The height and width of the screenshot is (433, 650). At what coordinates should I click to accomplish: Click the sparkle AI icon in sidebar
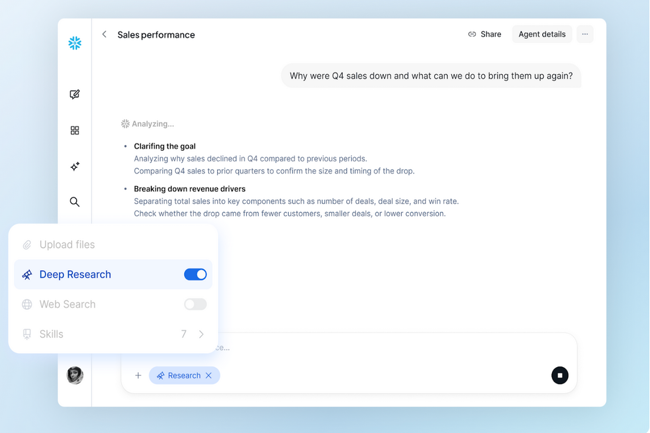(75, 166)
